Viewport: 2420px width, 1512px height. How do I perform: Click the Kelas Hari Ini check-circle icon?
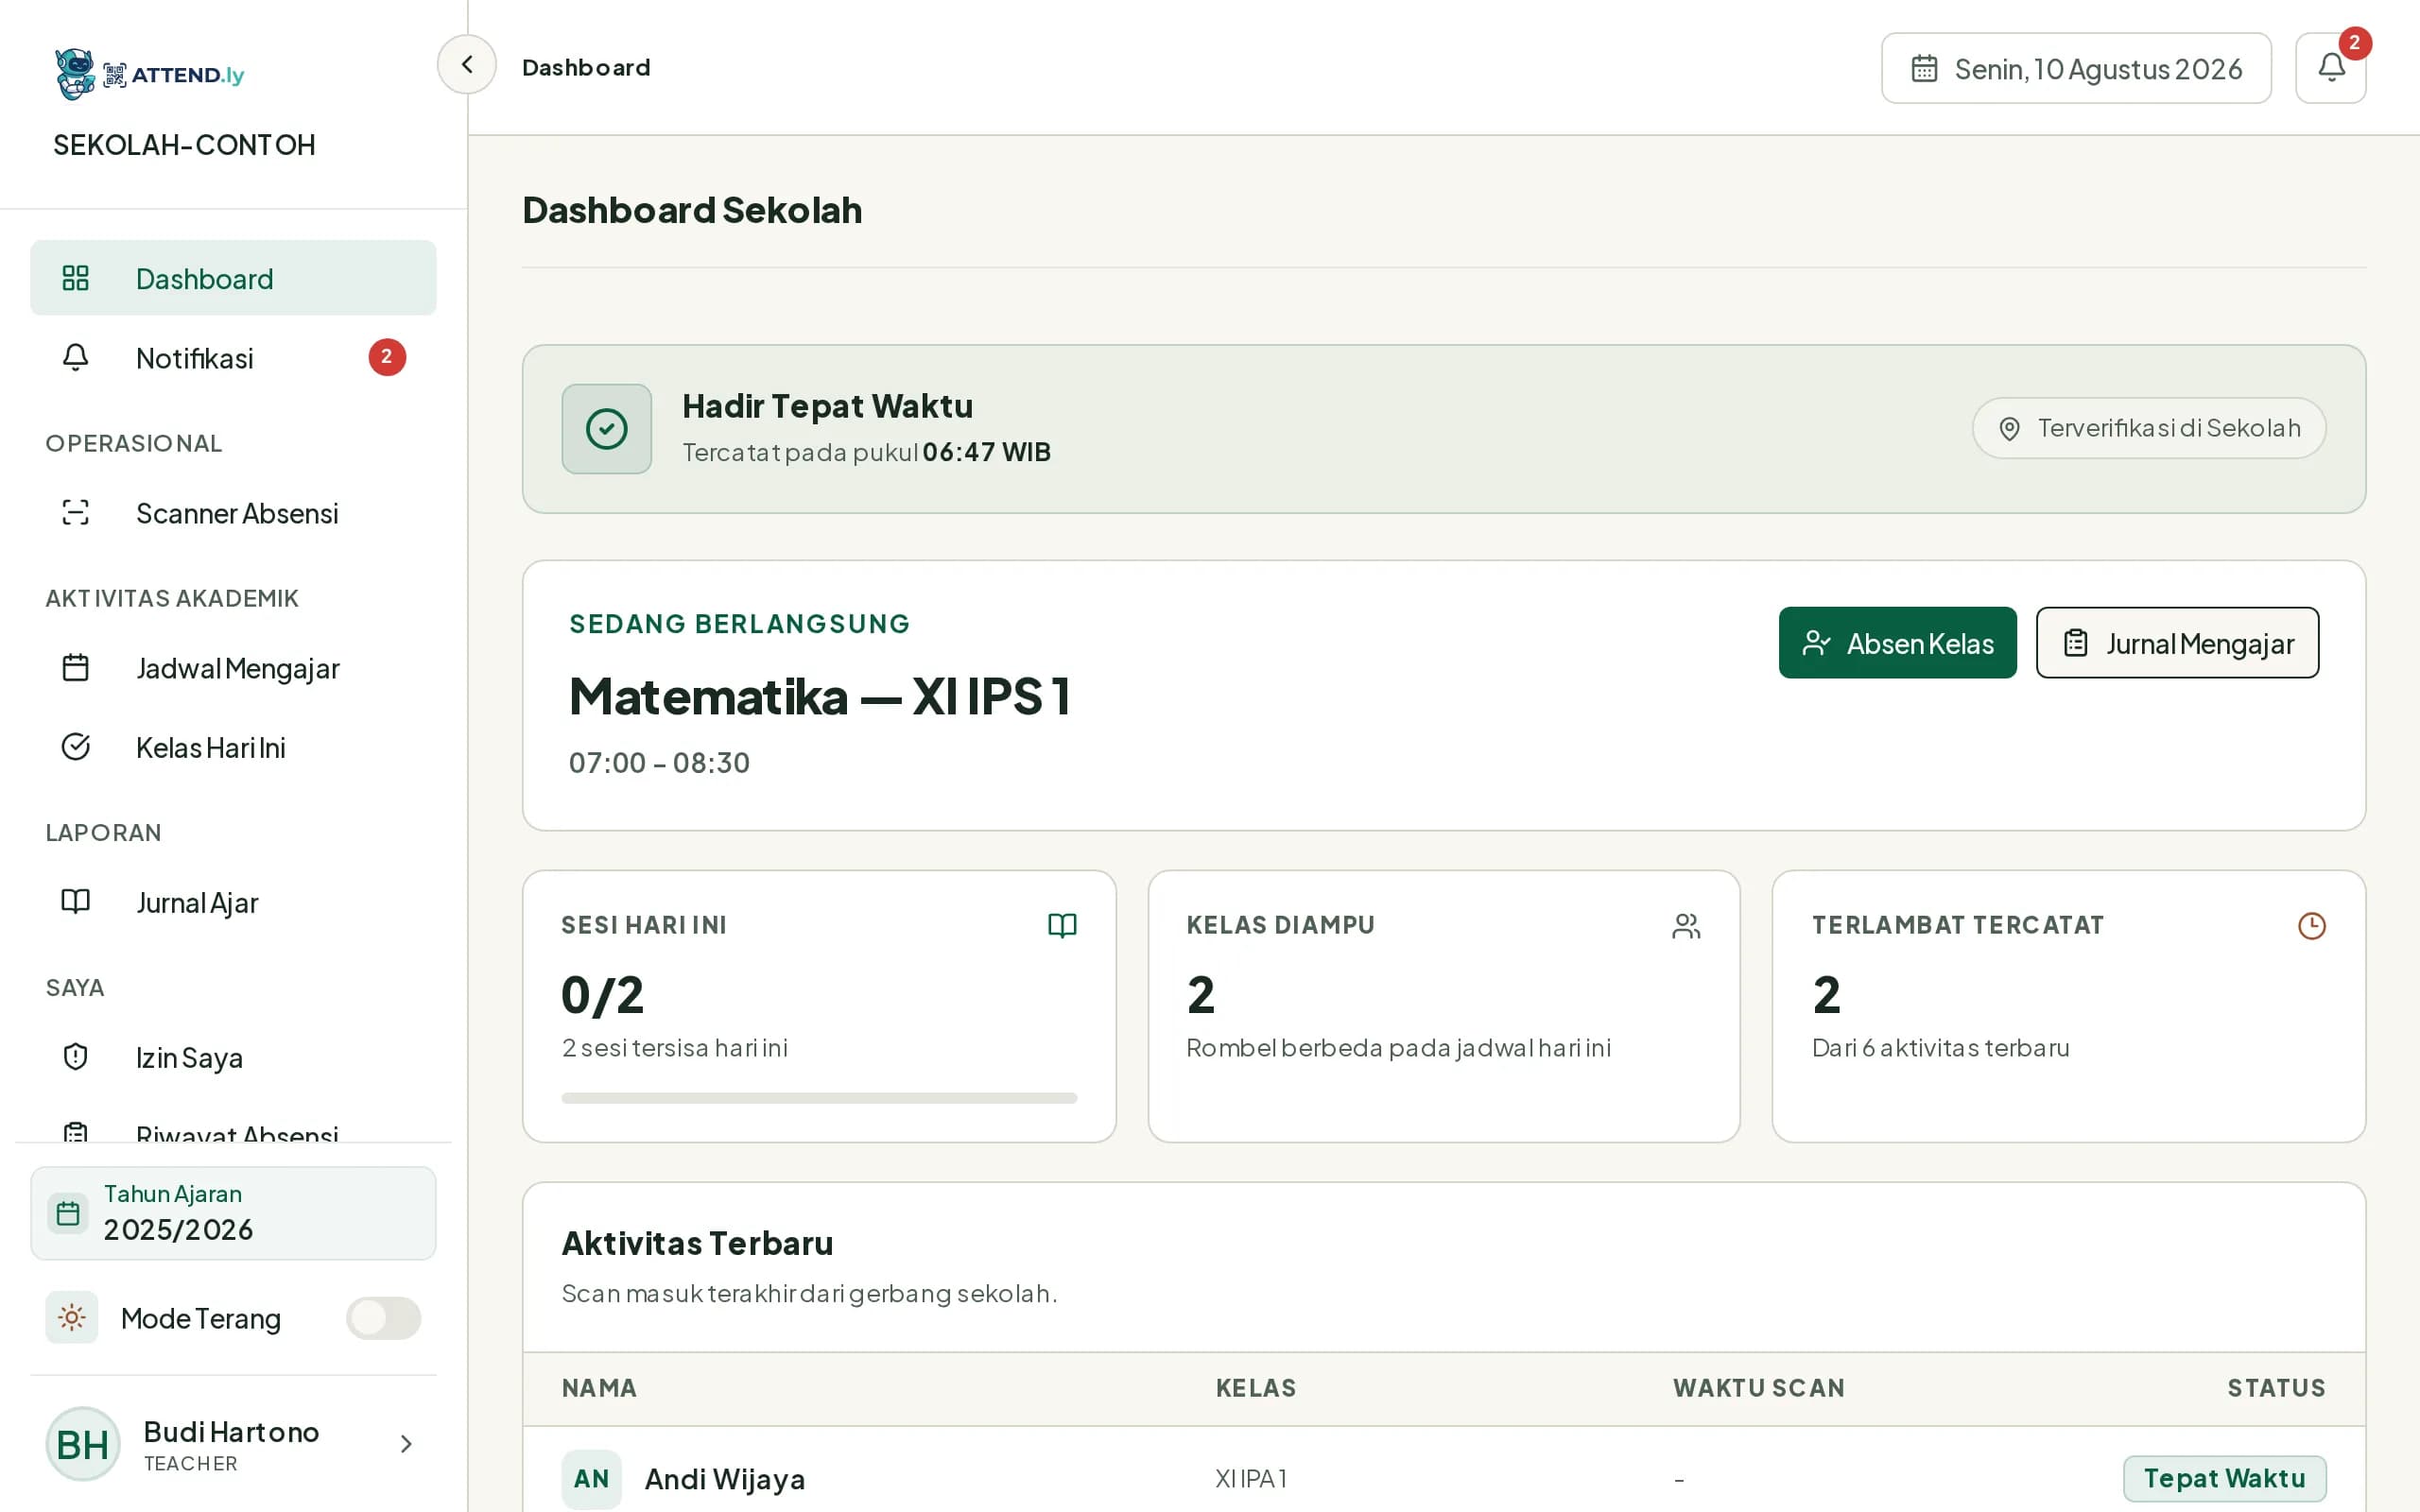tap(76, 747)
